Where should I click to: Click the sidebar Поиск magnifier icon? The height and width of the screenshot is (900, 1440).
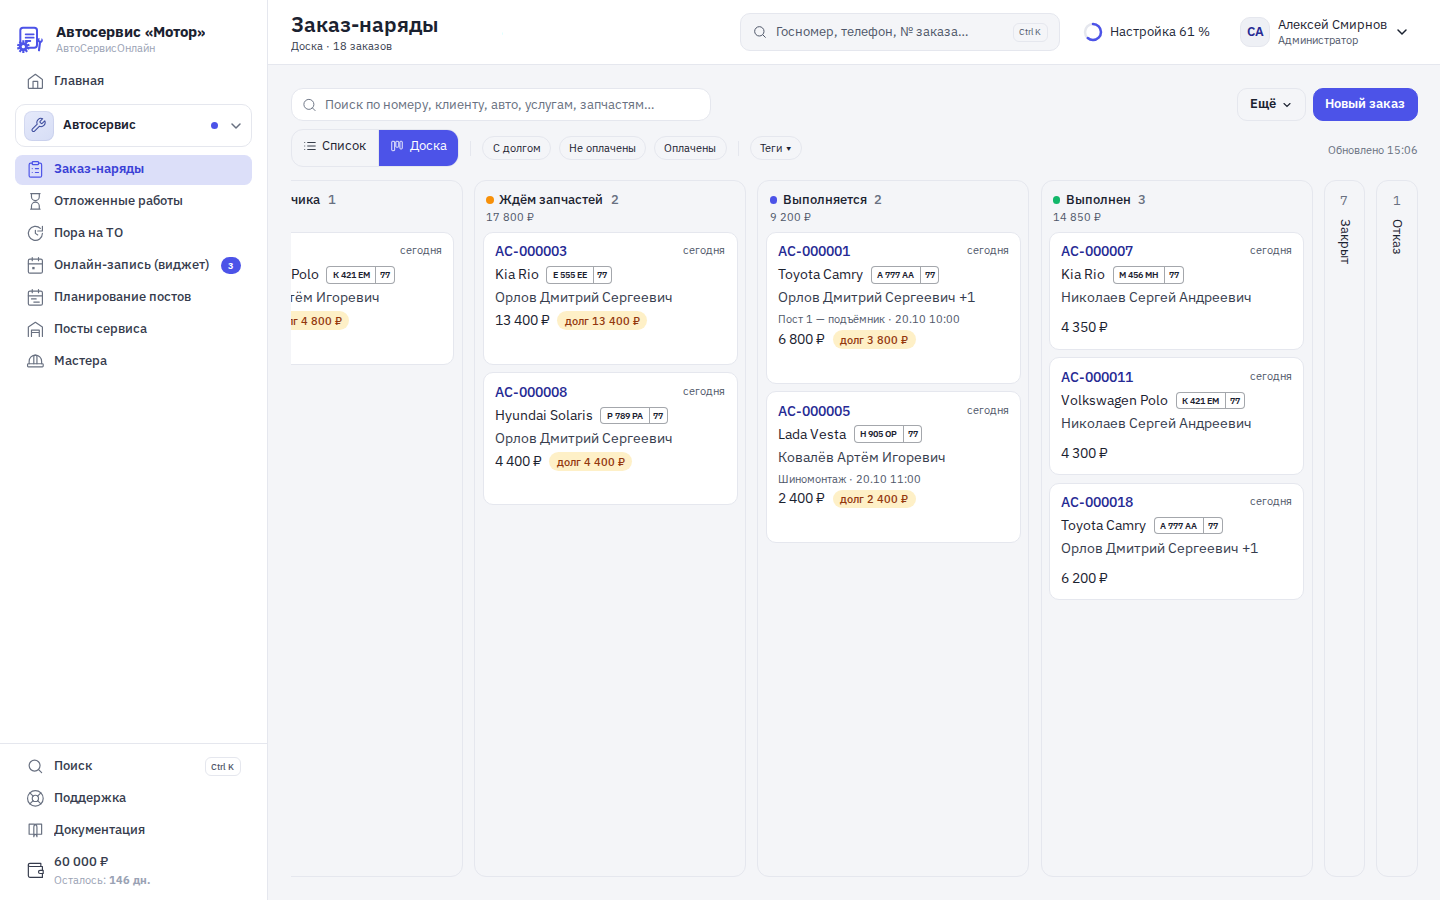point(35,766)
